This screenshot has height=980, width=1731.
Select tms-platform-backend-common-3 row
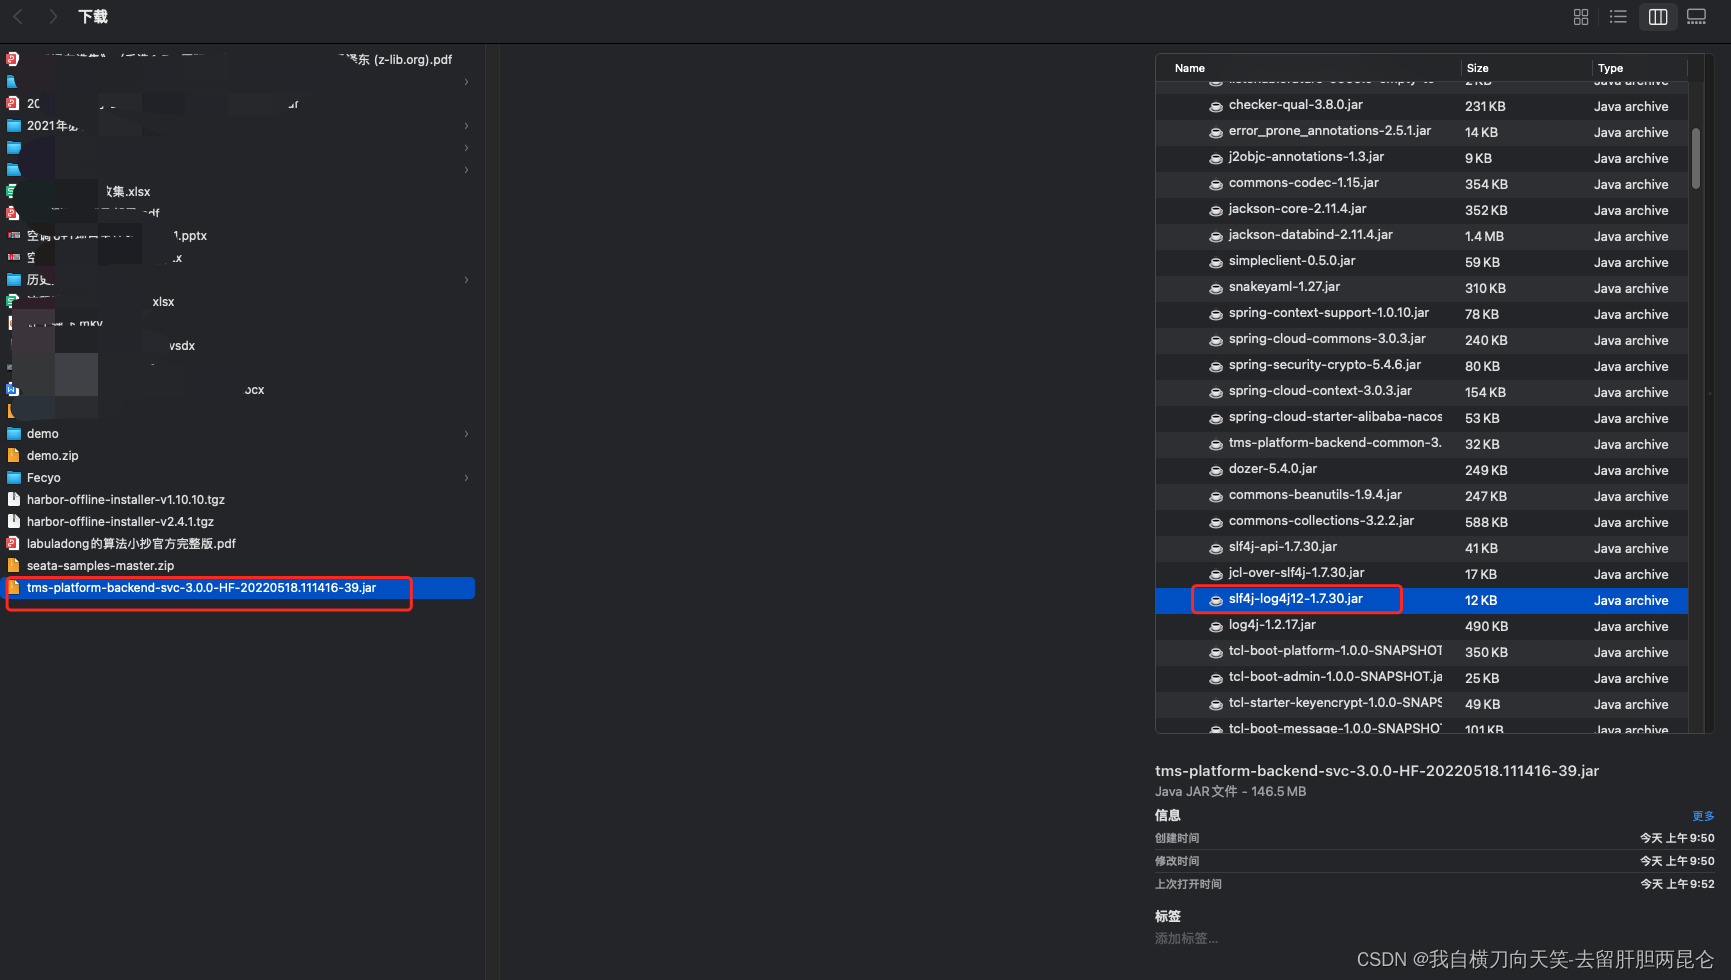[x=1421, y=444]
